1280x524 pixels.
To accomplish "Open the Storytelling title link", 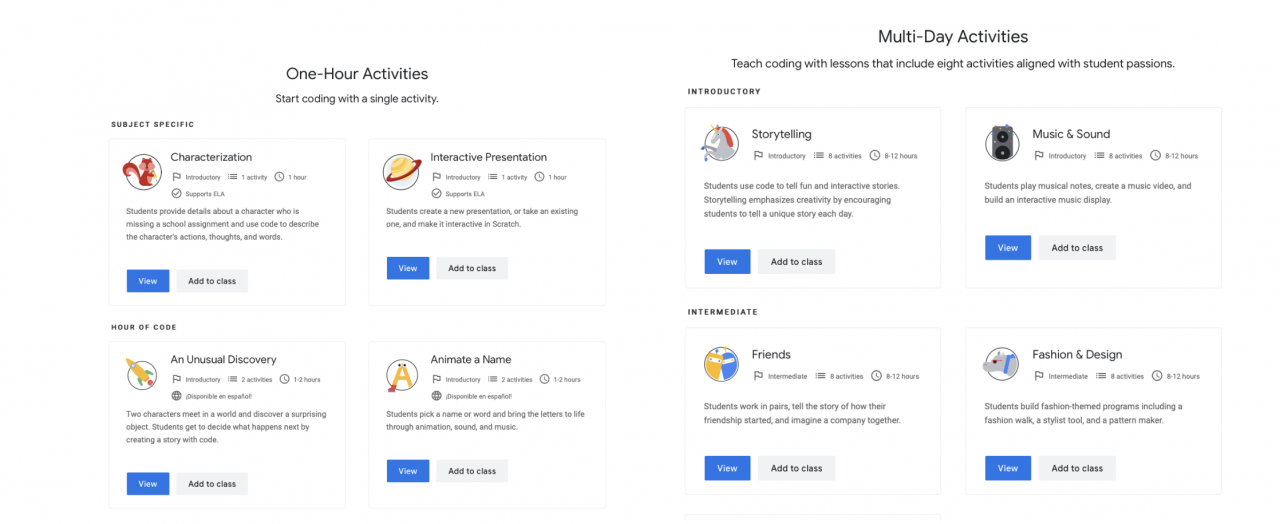I will pos(782,134).
